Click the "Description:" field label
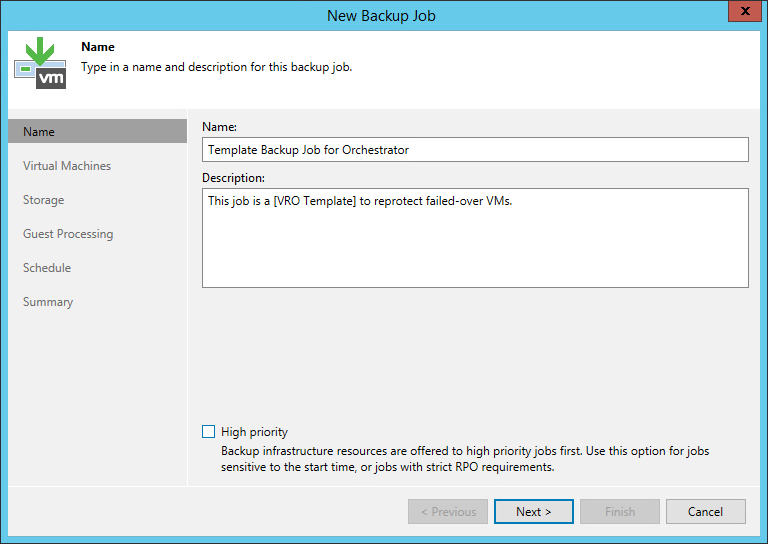 233,178
